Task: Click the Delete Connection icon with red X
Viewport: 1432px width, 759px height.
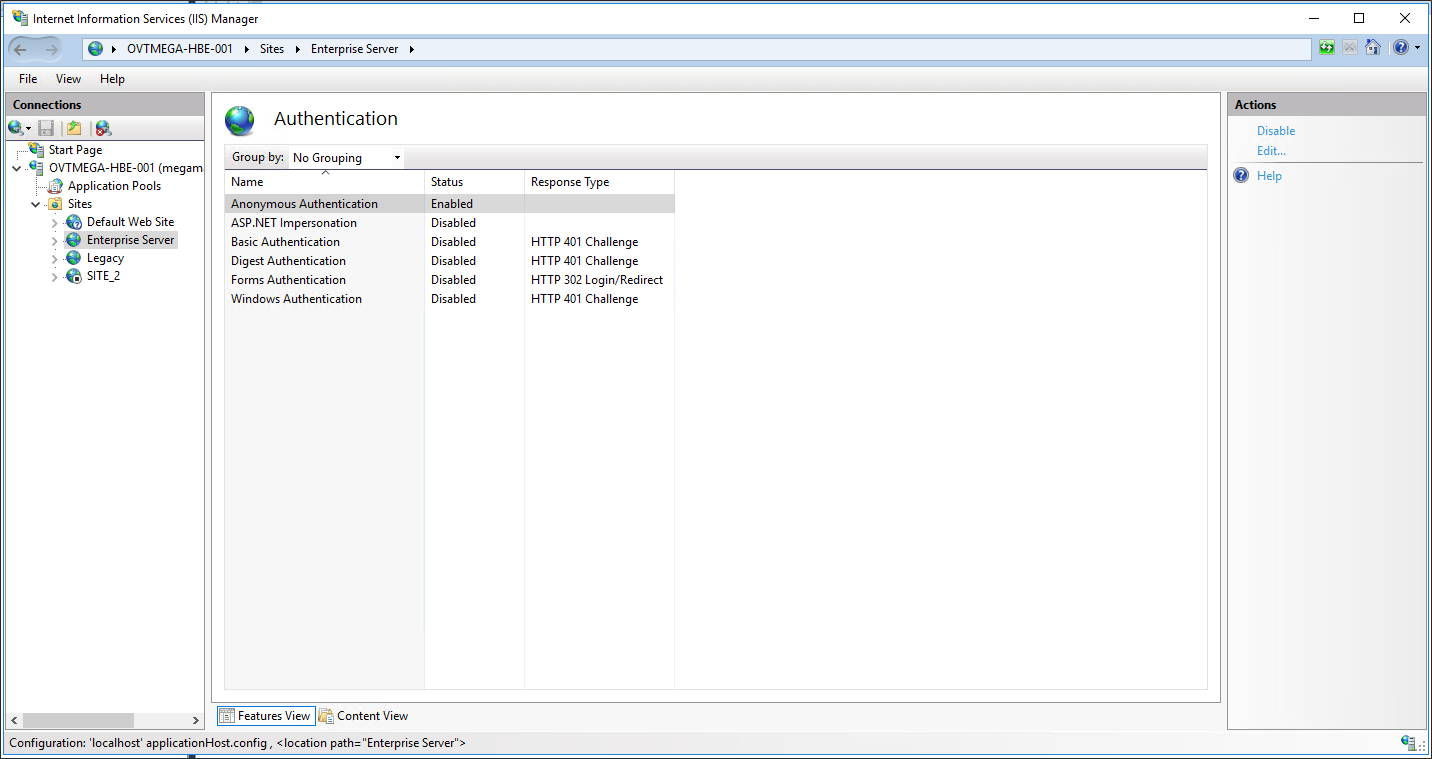Action: [103, 128]
